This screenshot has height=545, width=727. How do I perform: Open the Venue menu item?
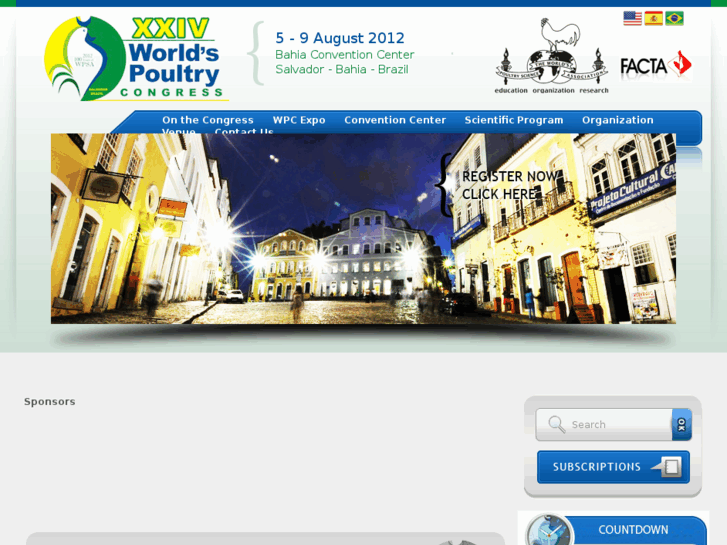click(179, 131)
